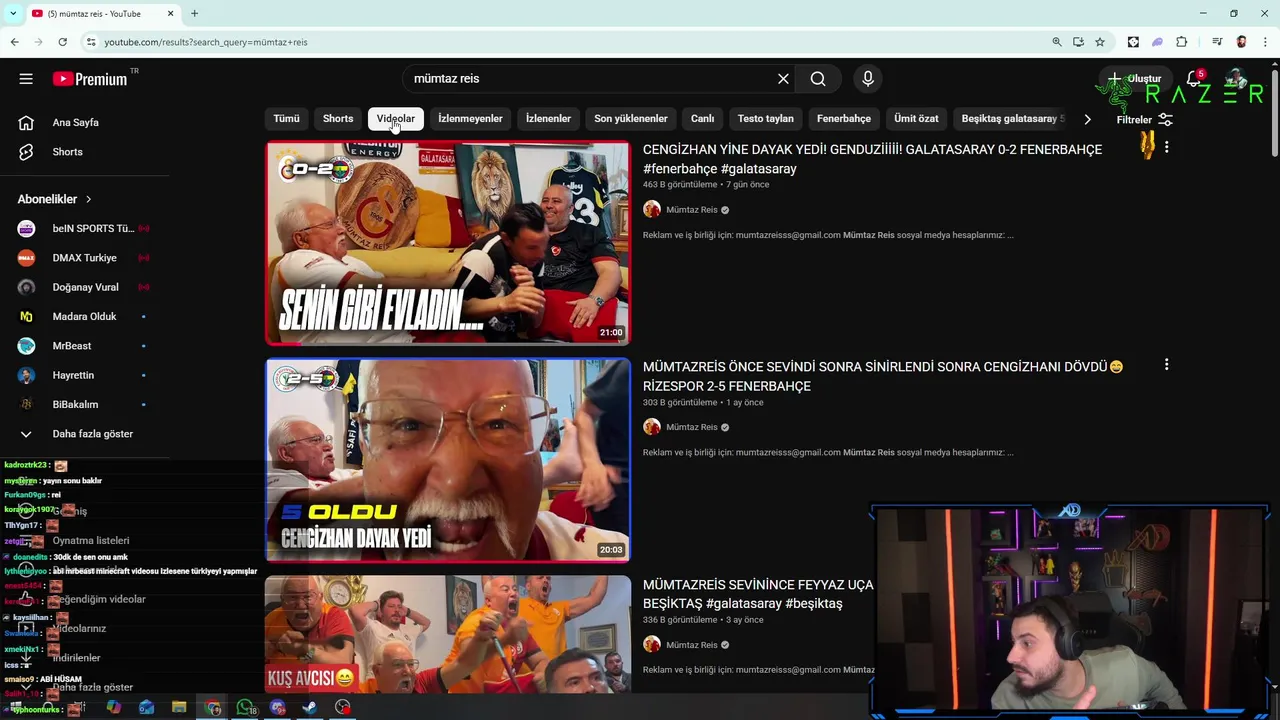The width and height of the screenshot is (1280, 720).
Task: Select the Canlı filter chip
Action: (702, 119)
